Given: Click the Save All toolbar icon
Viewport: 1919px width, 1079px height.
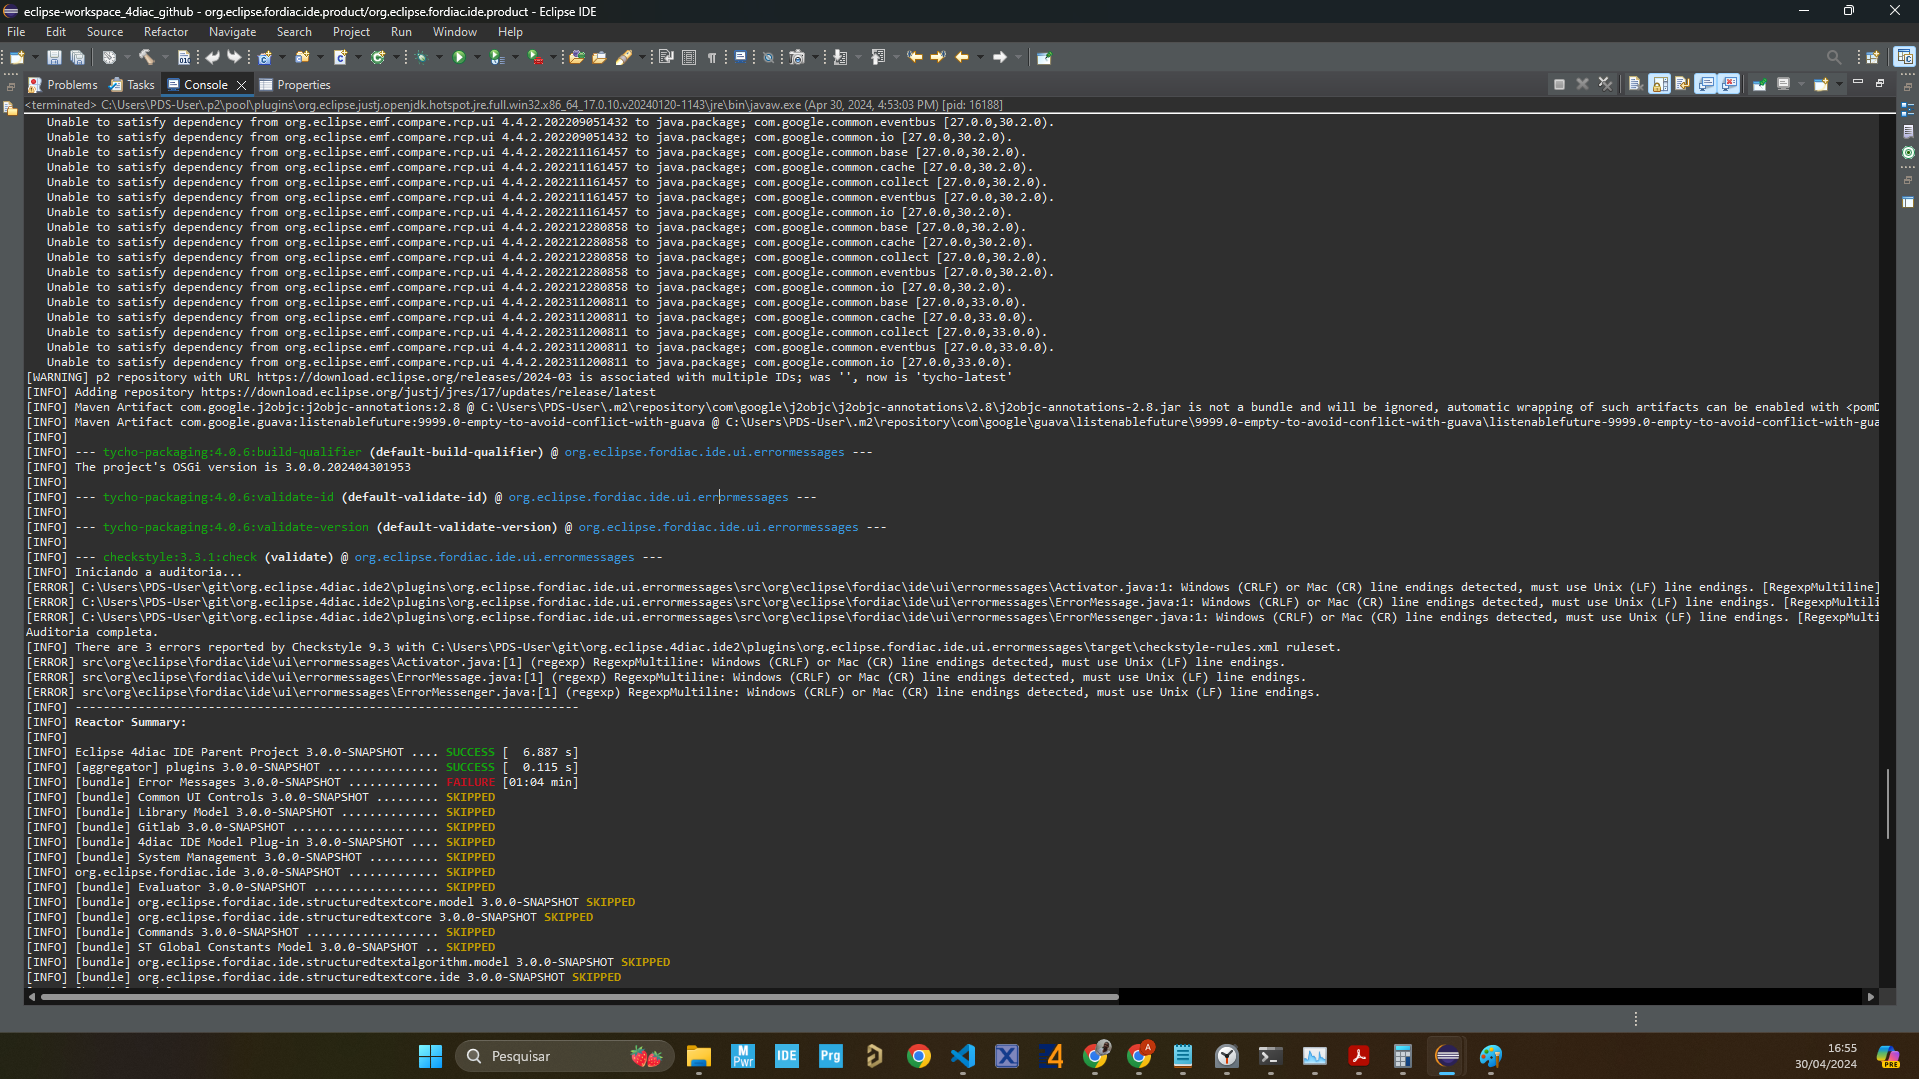Looking at the screenshot, I should pyautogui.click(x=77, y=57).
